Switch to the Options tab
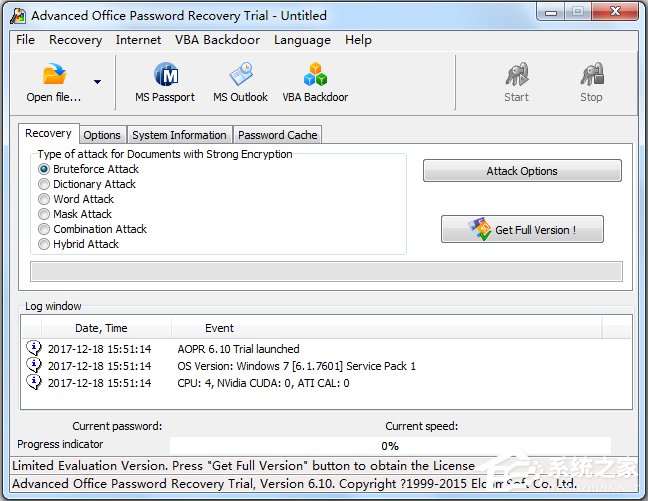This screenshot has width=648, height=501. (102, 135)
